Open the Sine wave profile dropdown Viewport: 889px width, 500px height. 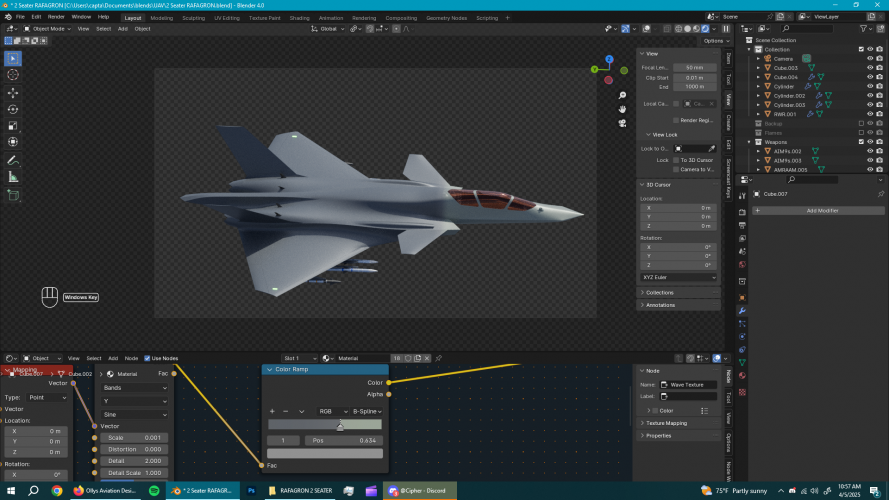[x=134, y=414]
